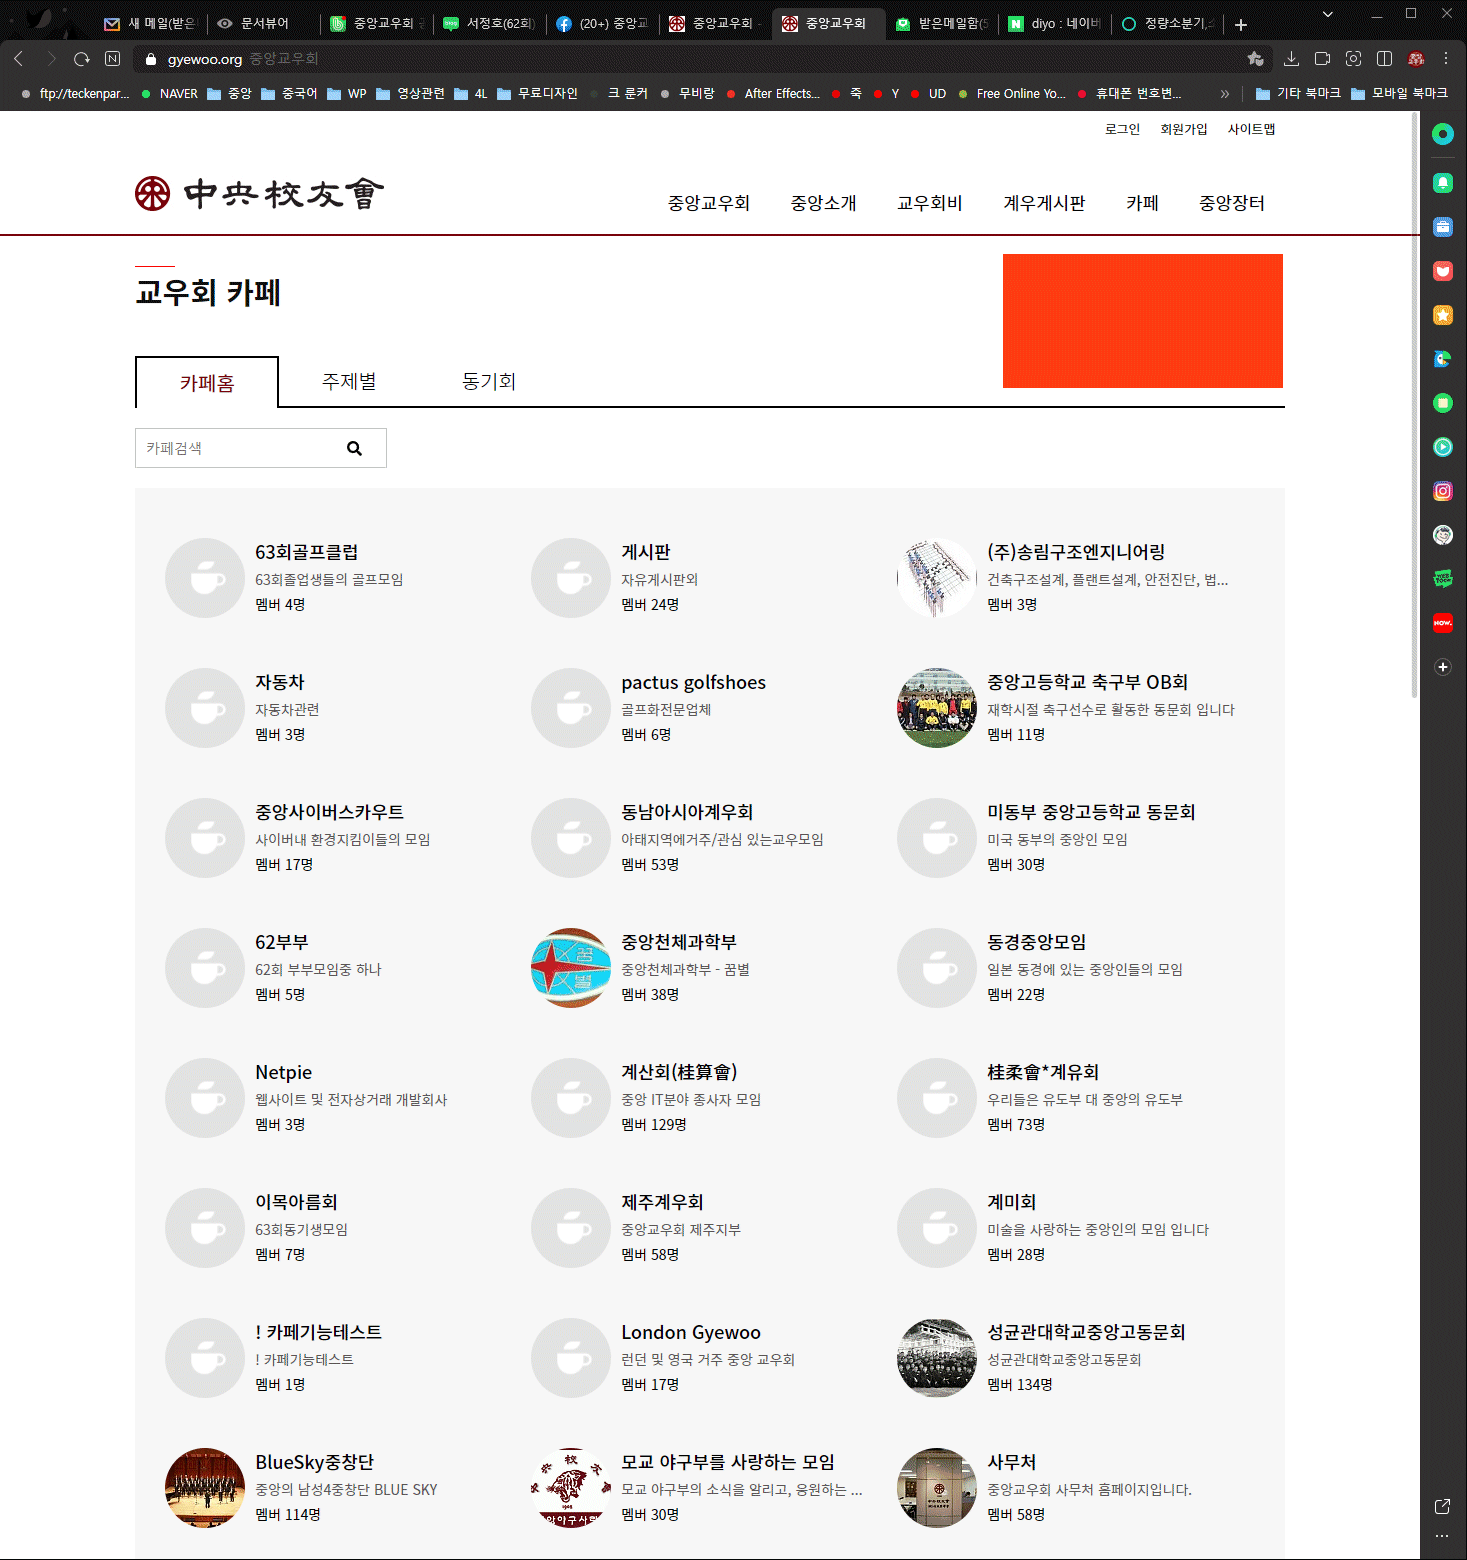1467x1560 pixels.
Task: Open the 계우게시판 menu item
Action: click(1044, 203)
